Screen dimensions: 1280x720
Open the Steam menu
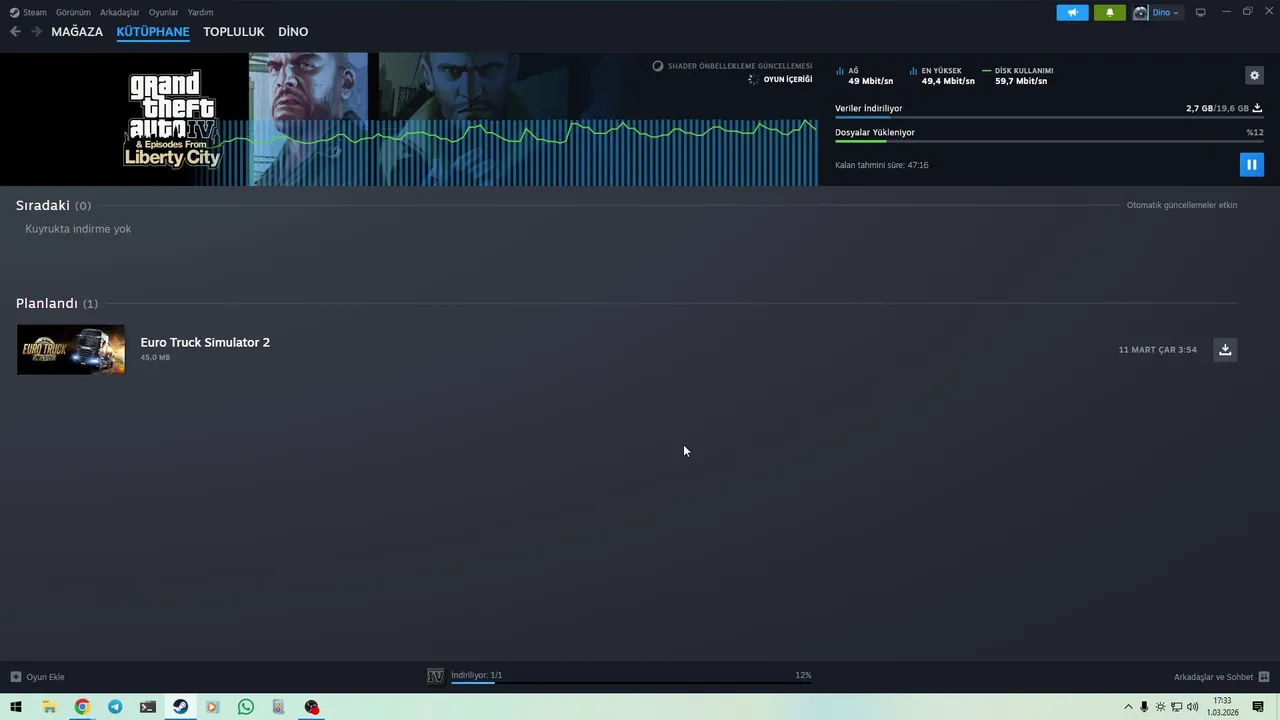(28, 12)
